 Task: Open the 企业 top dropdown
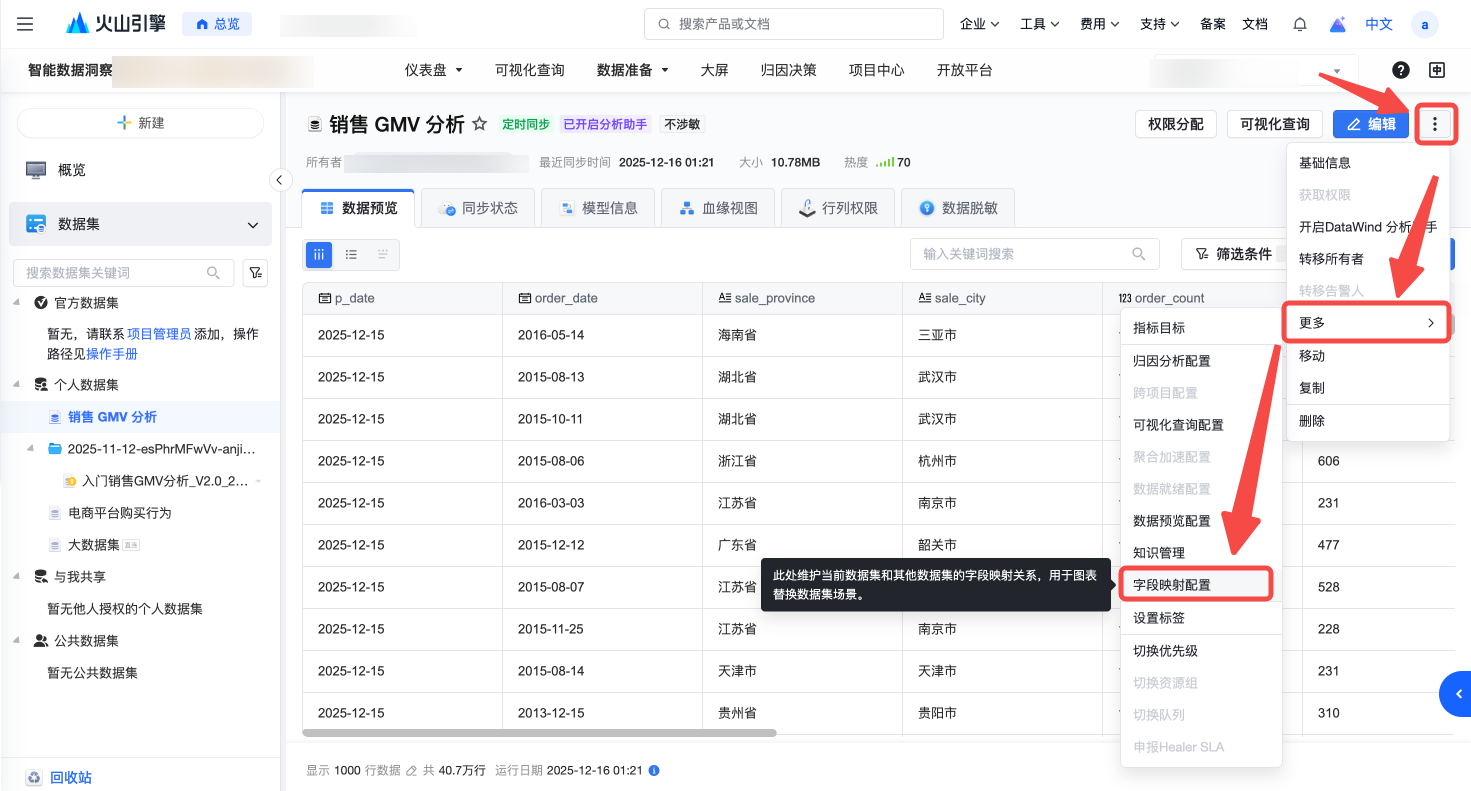click(x=979, y=24)
